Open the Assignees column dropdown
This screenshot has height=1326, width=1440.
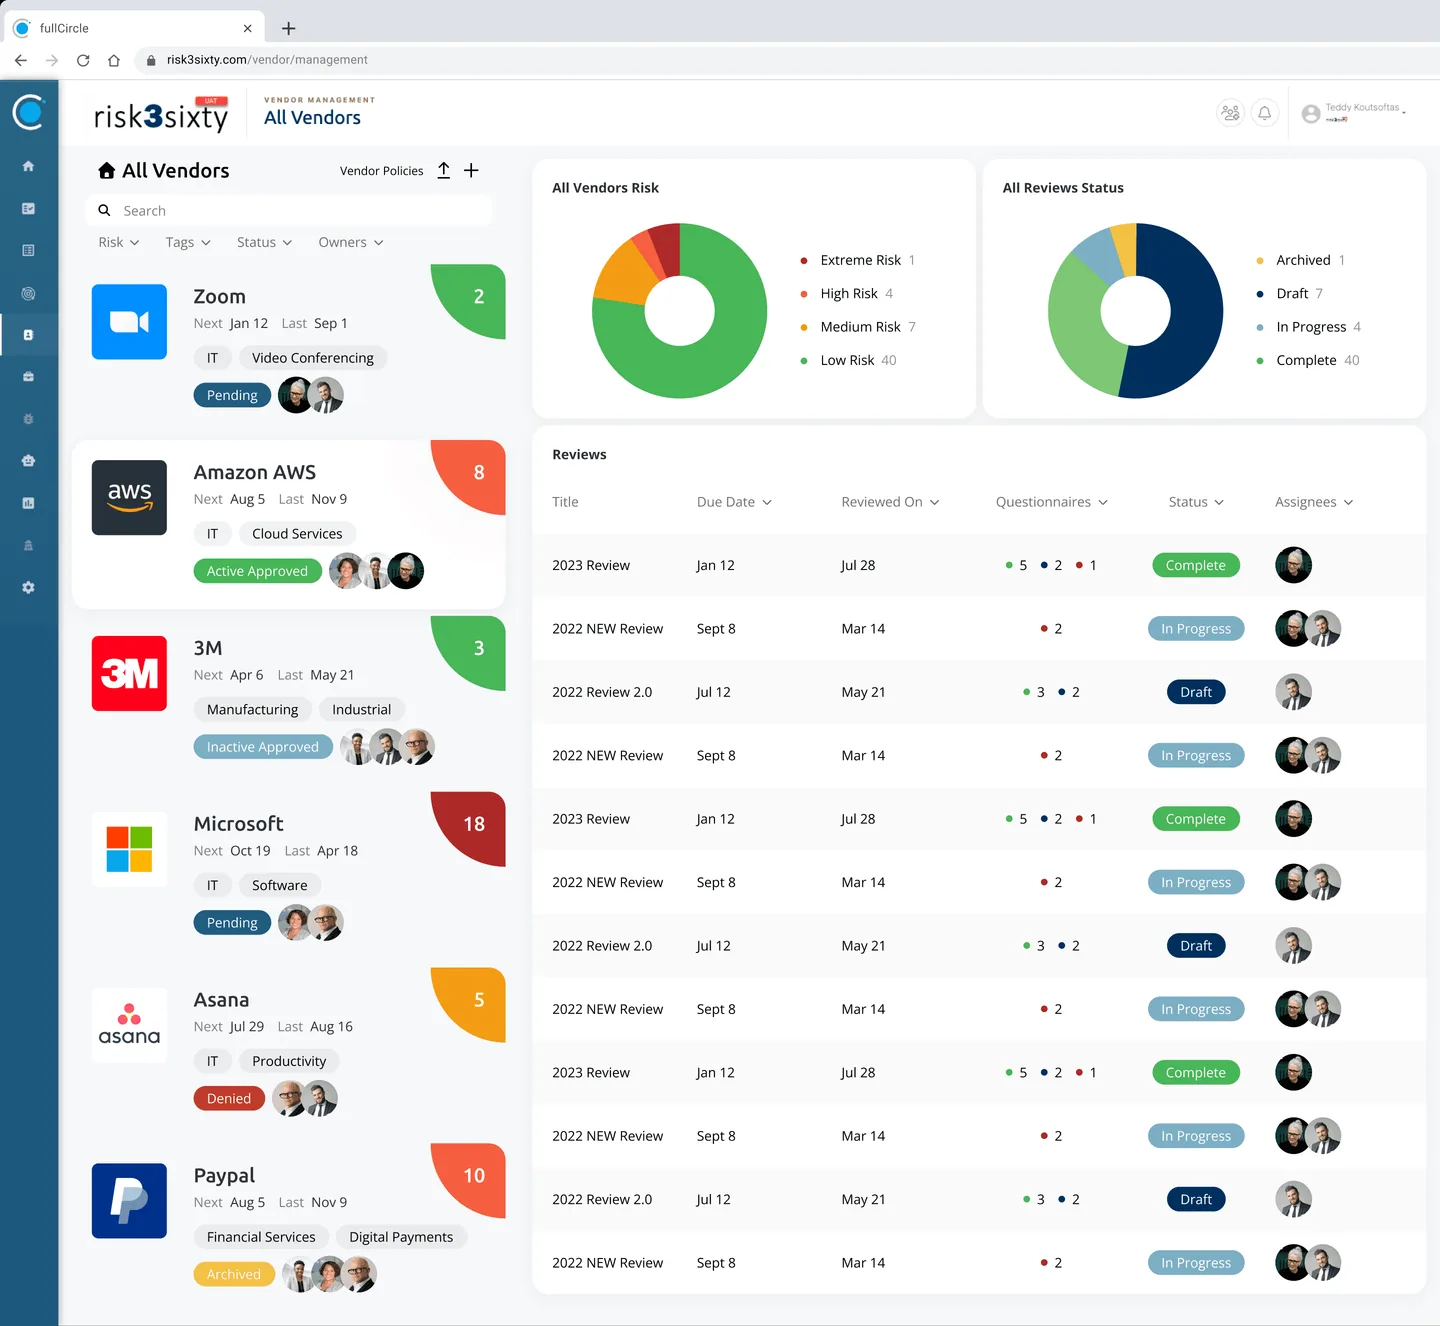tap(1314, 502)
